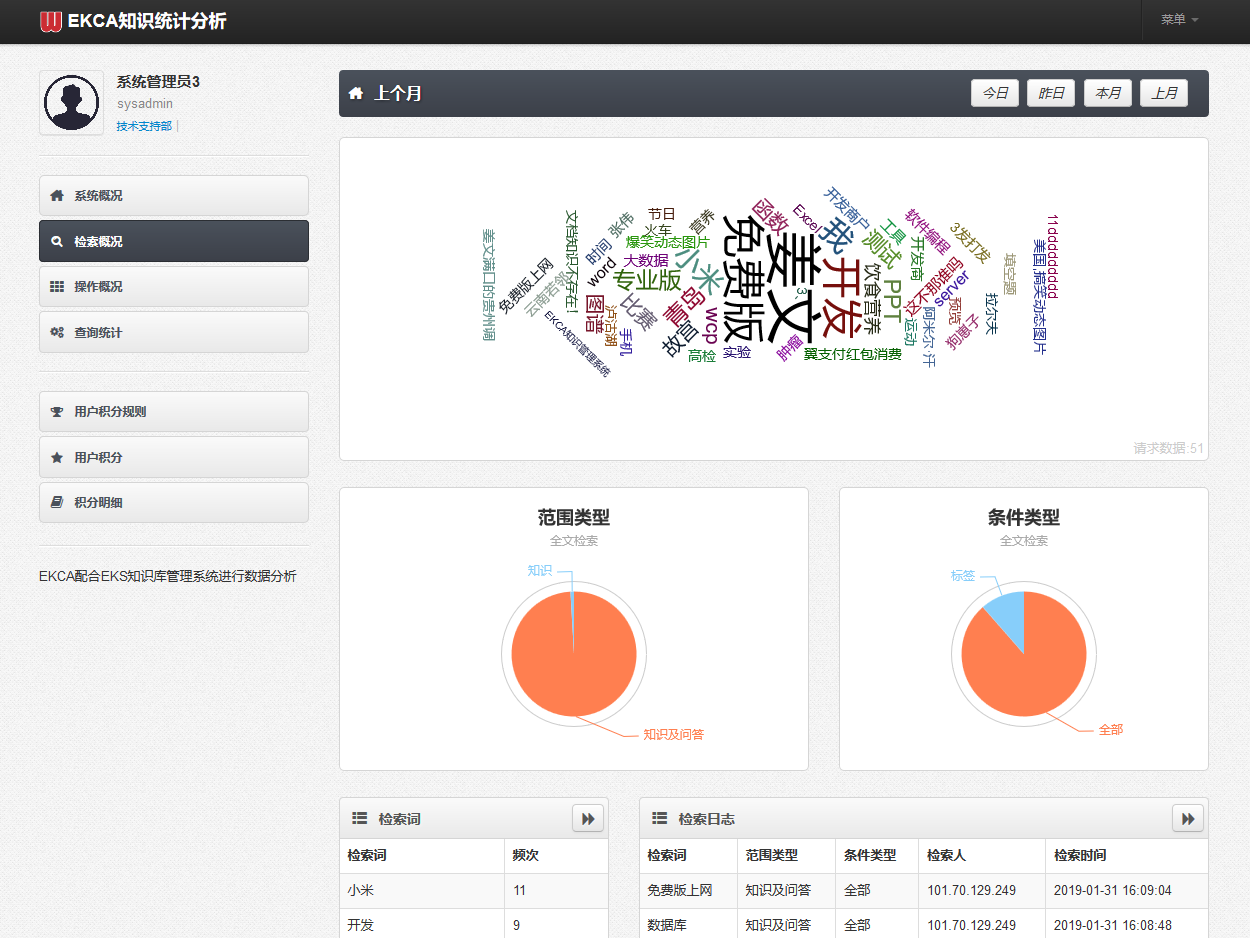
Task: Select the 今日 time filter button
Action: pos(994,93)
